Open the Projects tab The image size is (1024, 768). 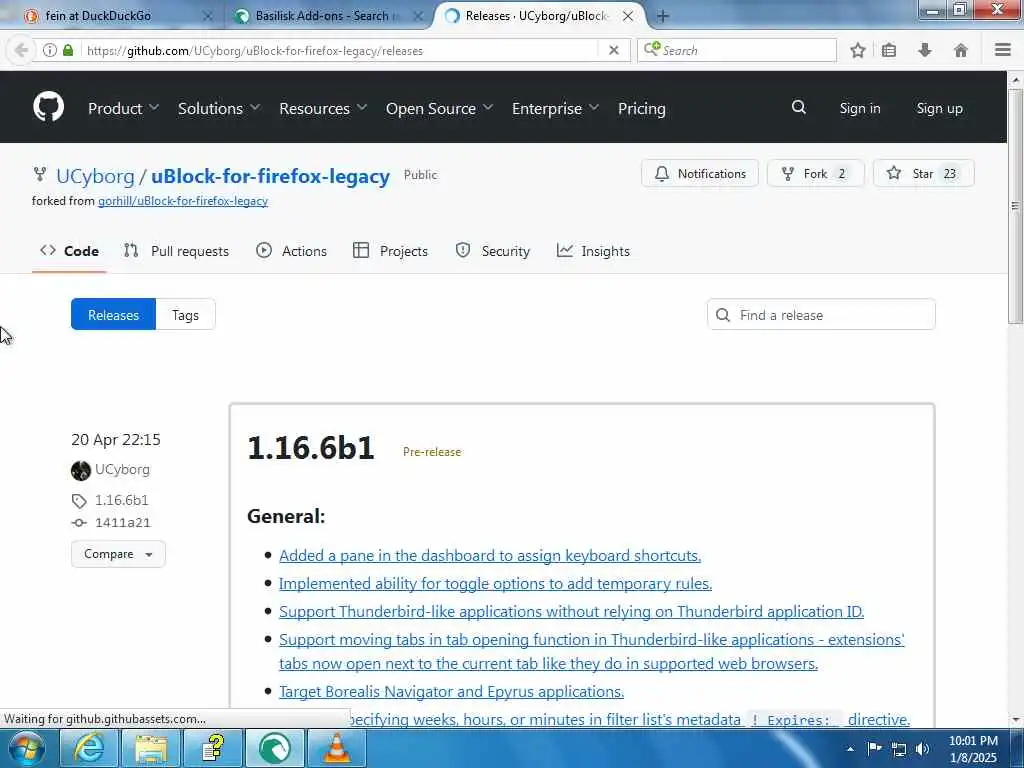pos(391,251)
